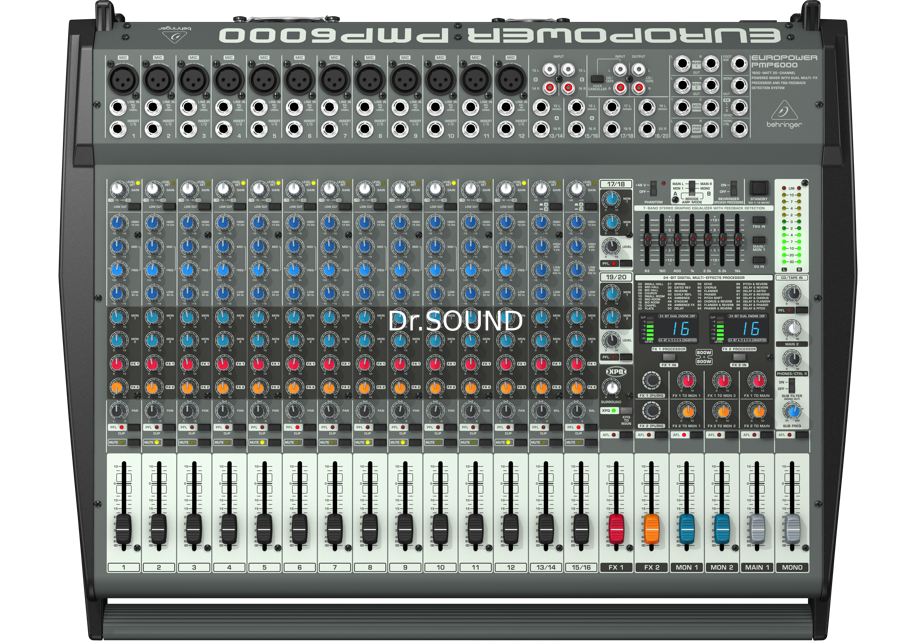Toggle the SUB FILTER ON/OFF switch

[792, 386]
